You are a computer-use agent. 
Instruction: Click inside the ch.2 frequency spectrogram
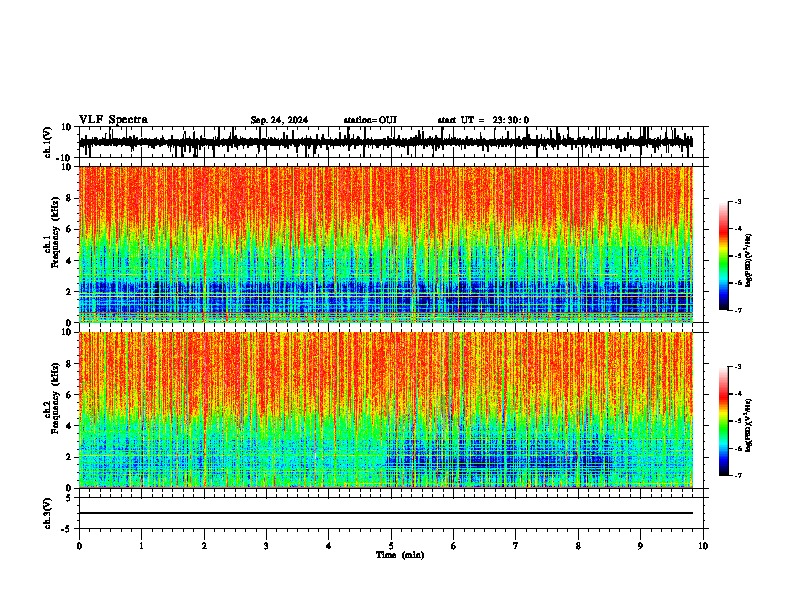point(386,410)
